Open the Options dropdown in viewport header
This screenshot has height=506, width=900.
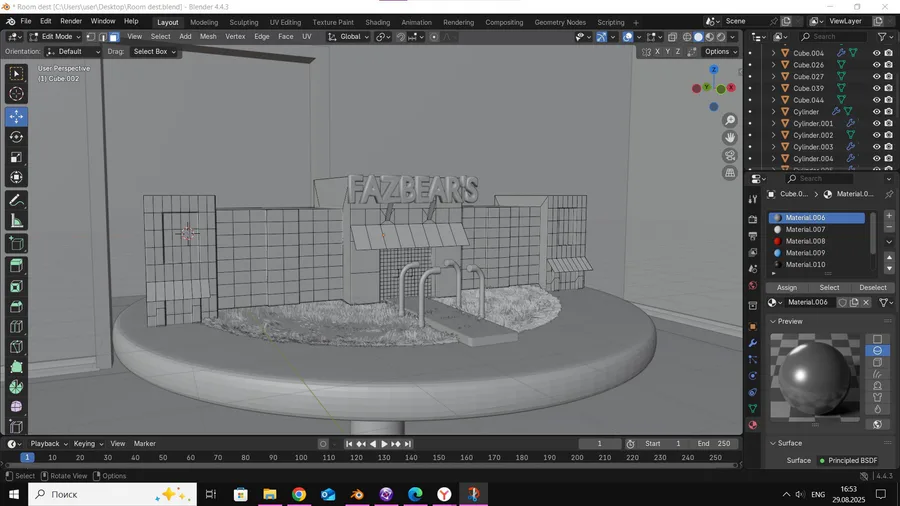tap(721, 52)
